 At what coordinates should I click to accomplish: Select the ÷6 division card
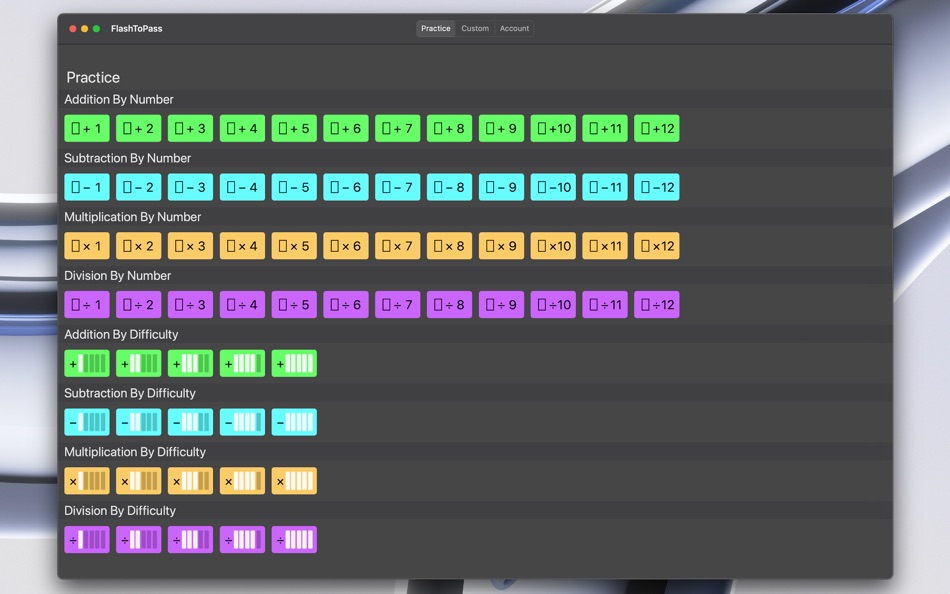[x=346, y=305]
